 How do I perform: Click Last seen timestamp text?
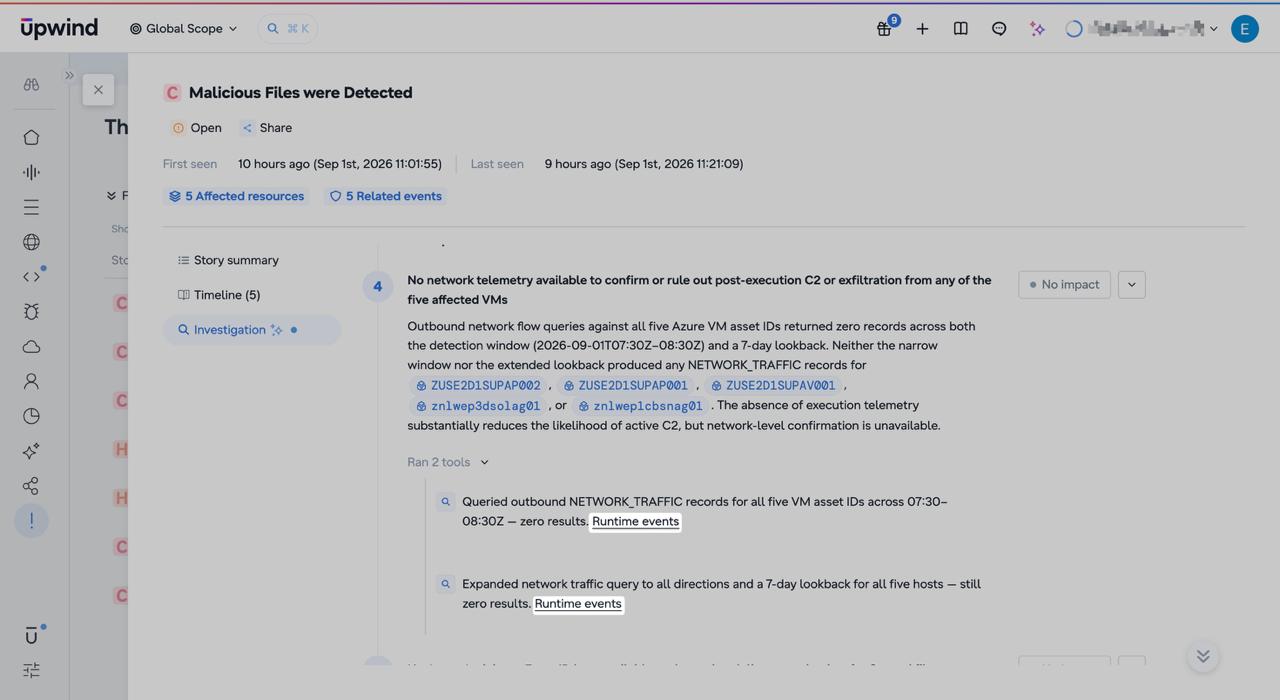644,164
